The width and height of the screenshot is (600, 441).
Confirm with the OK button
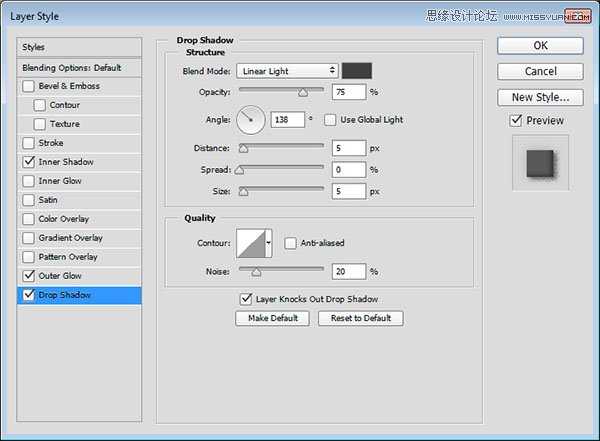tap(540, 46)
